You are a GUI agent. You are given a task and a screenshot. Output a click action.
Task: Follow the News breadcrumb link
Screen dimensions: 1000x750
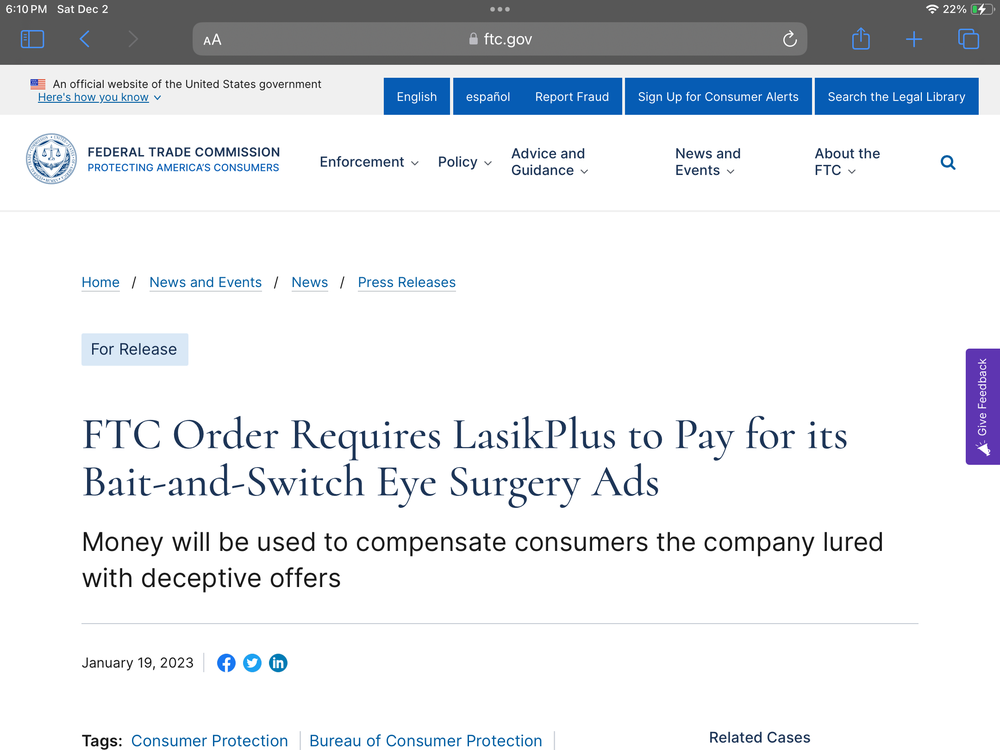[x=309, y=283]
